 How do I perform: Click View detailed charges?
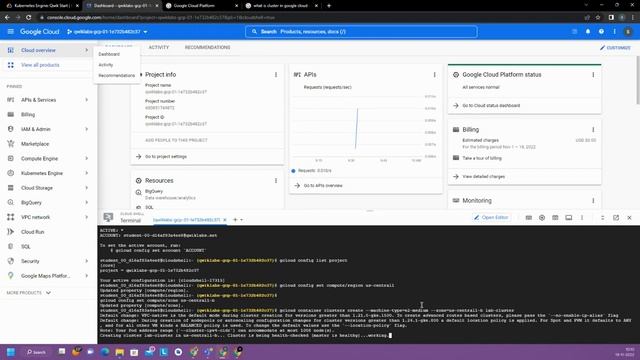click(x=483, y=176)
